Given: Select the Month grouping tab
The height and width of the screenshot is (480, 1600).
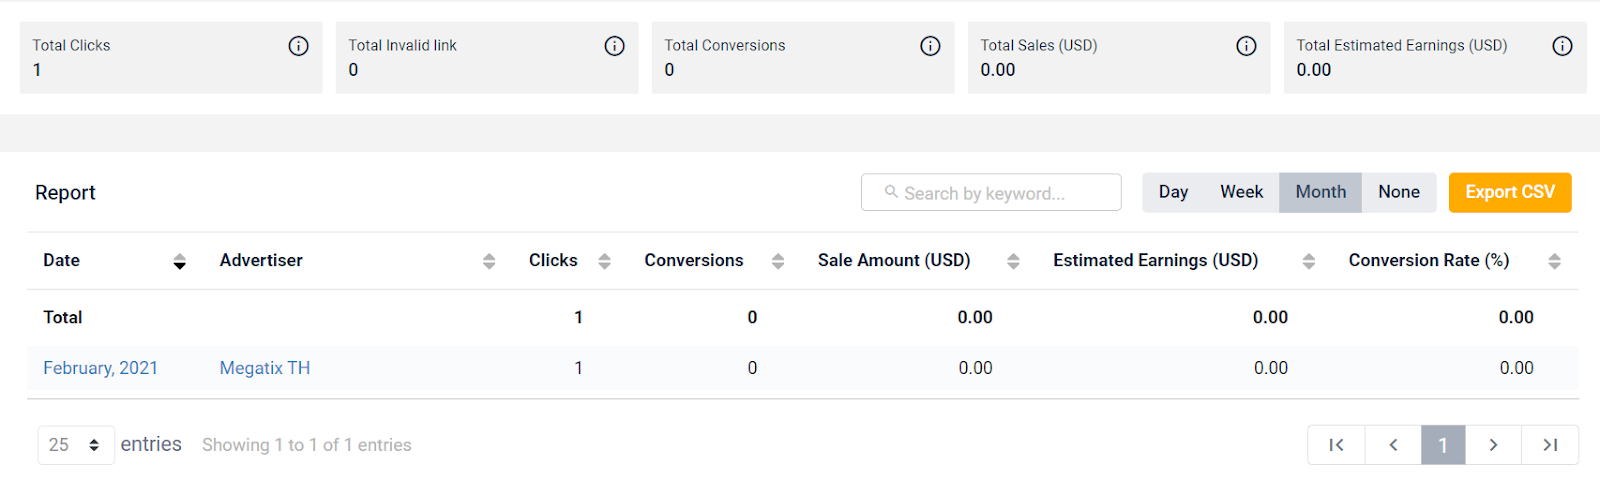Looking at the screenshot, I should click(1320, 192).
